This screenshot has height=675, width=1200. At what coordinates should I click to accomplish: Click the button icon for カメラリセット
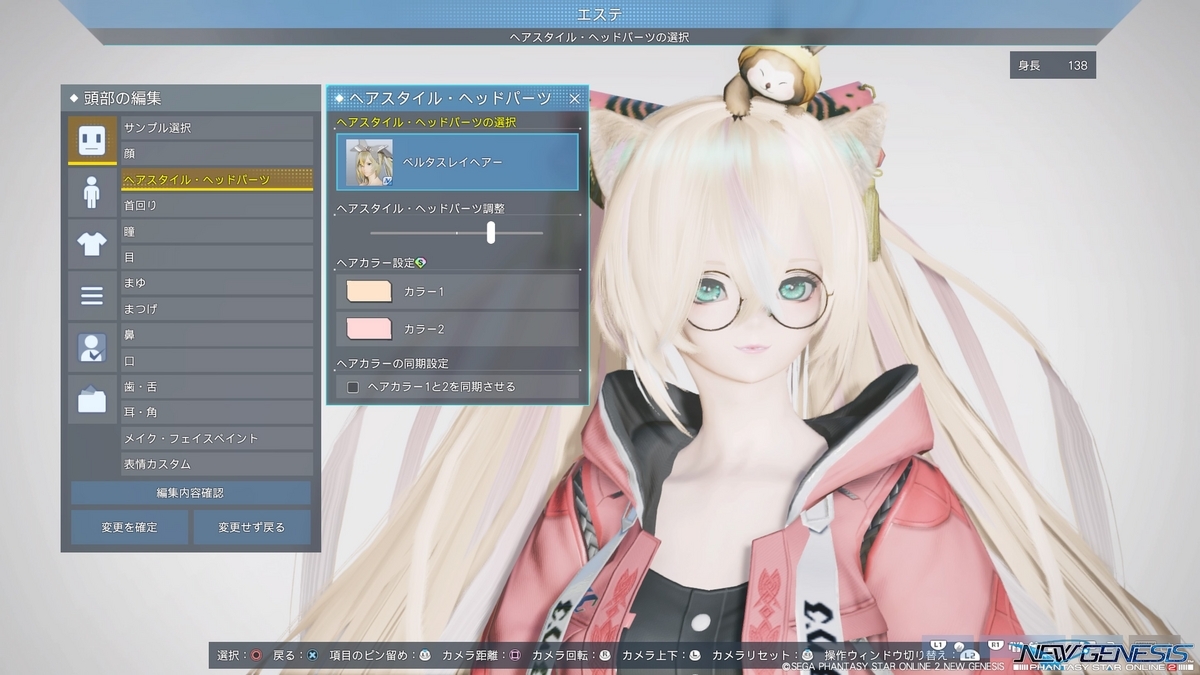tap(807, 656)
